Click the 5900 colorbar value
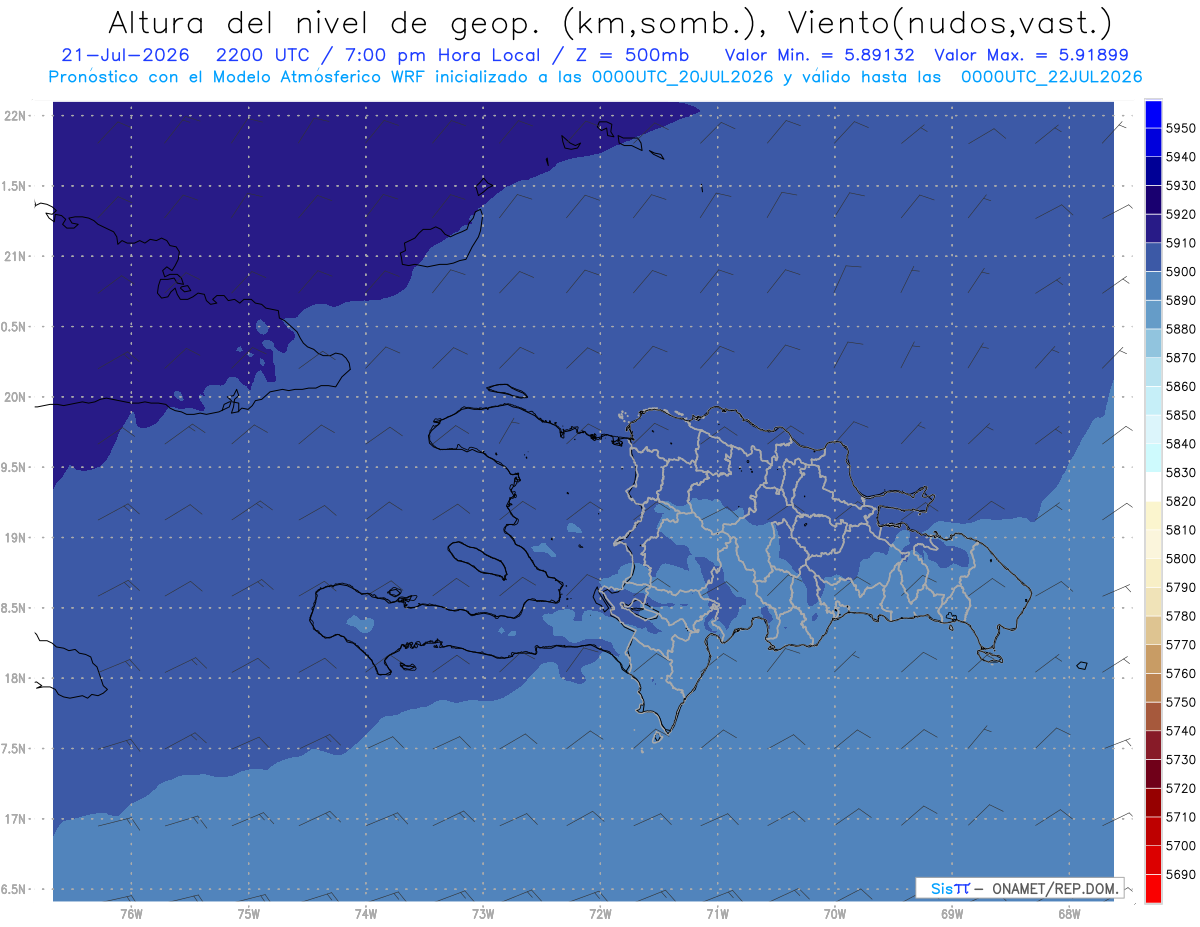 point(1181,272)
